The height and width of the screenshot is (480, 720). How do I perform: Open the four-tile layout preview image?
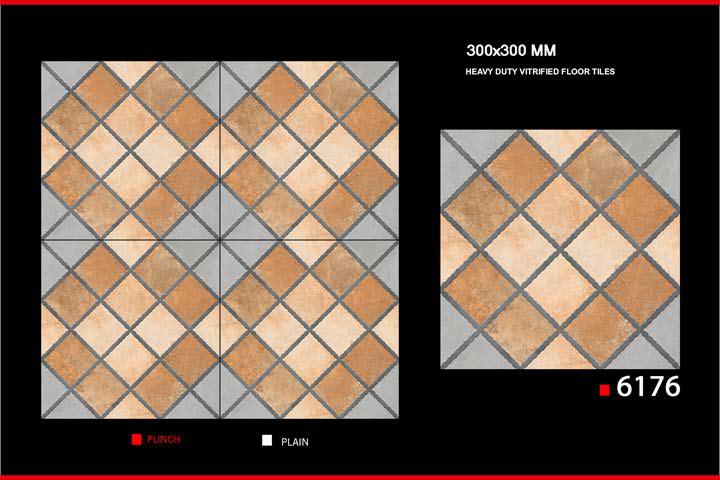220,240
